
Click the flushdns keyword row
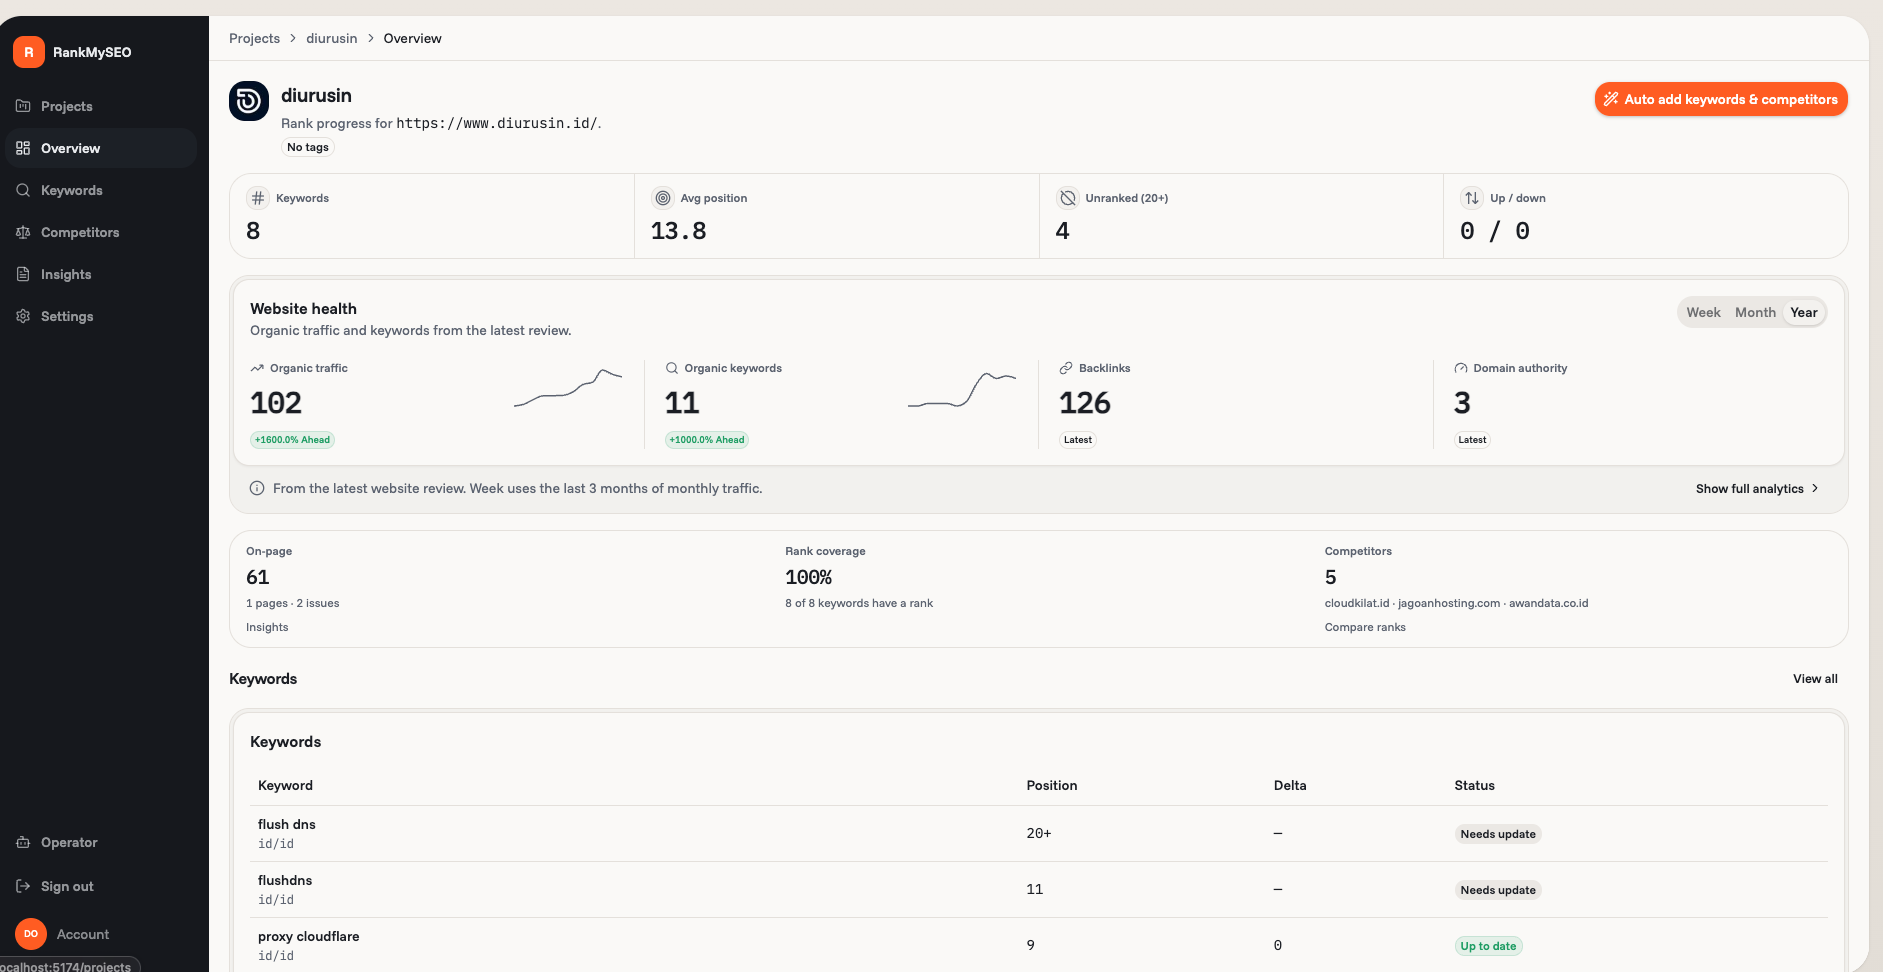(x=1038, y=889)
